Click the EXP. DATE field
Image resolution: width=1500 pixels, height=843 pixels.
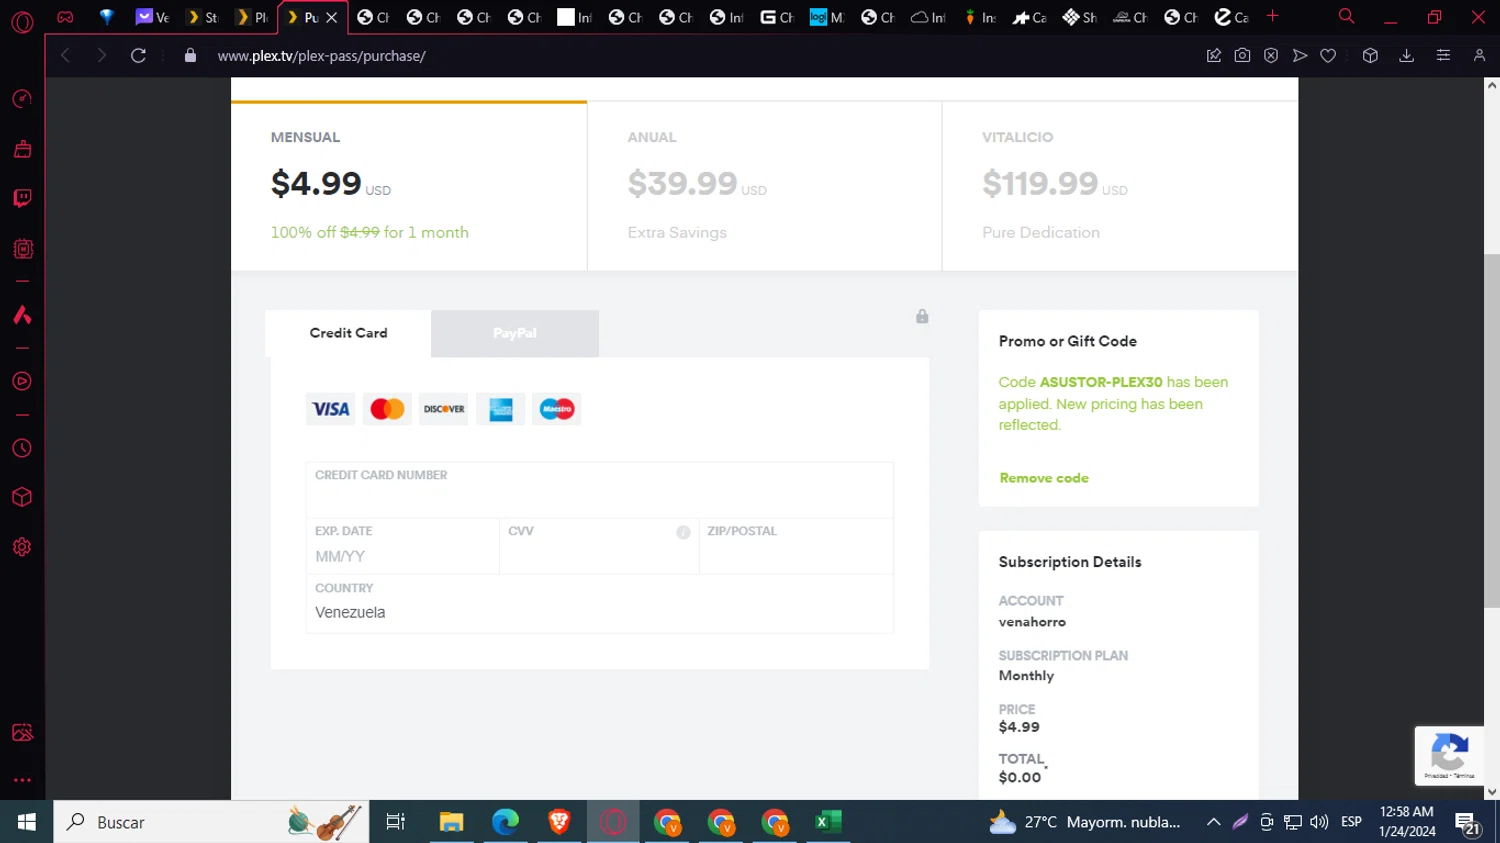pos(402,546)
